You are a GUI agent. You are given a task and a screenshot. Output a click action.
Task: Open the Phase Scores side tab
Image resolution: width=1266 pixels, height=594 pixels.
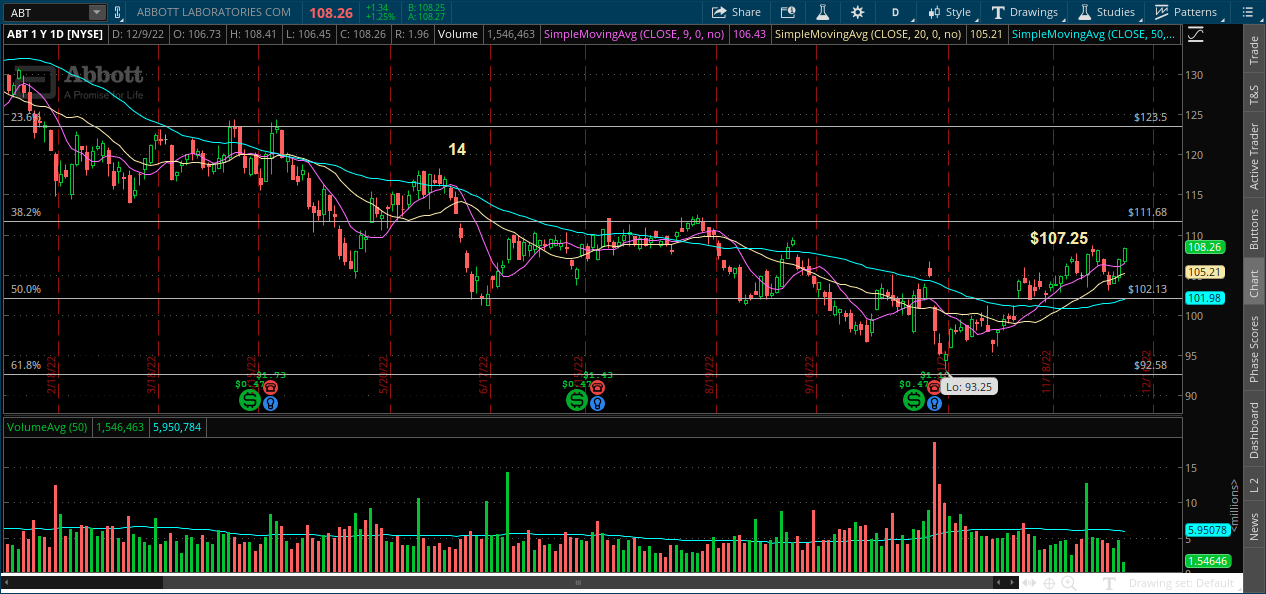tap(1253, 349)
